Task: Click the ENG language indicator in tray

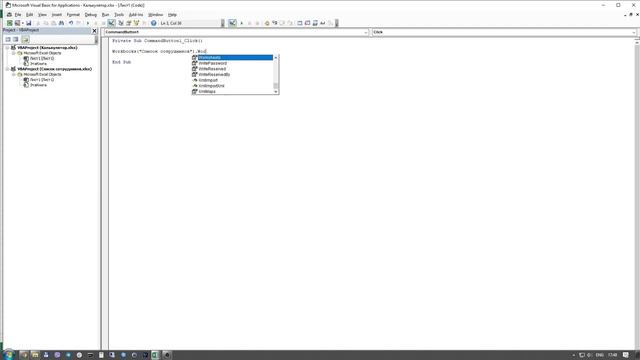Action: coord(600,355)
